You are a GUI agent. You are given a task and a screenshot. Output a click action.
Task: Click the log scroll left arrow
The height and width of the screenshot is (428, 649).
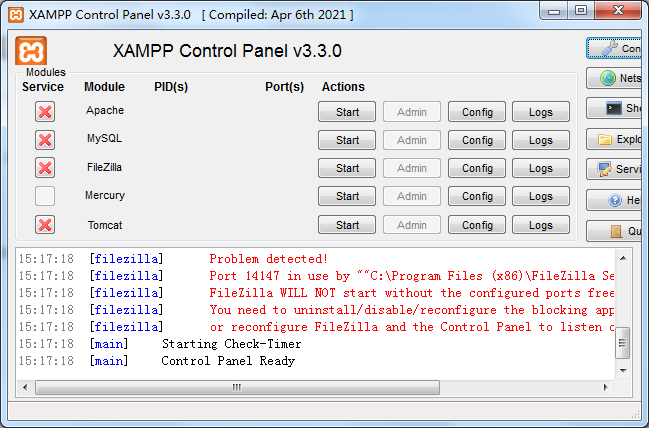coord(25,387)
